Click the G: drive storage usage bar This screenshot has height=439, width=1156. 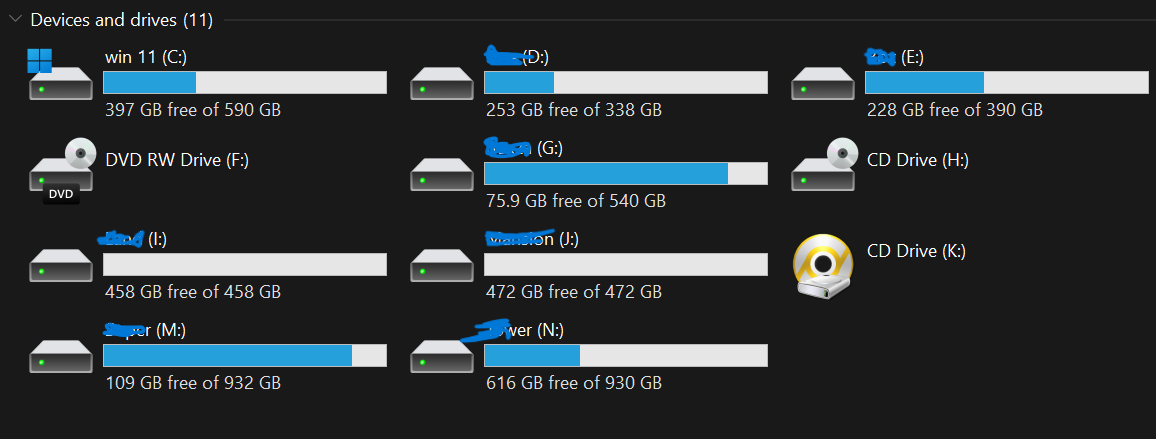coord(626,174)
